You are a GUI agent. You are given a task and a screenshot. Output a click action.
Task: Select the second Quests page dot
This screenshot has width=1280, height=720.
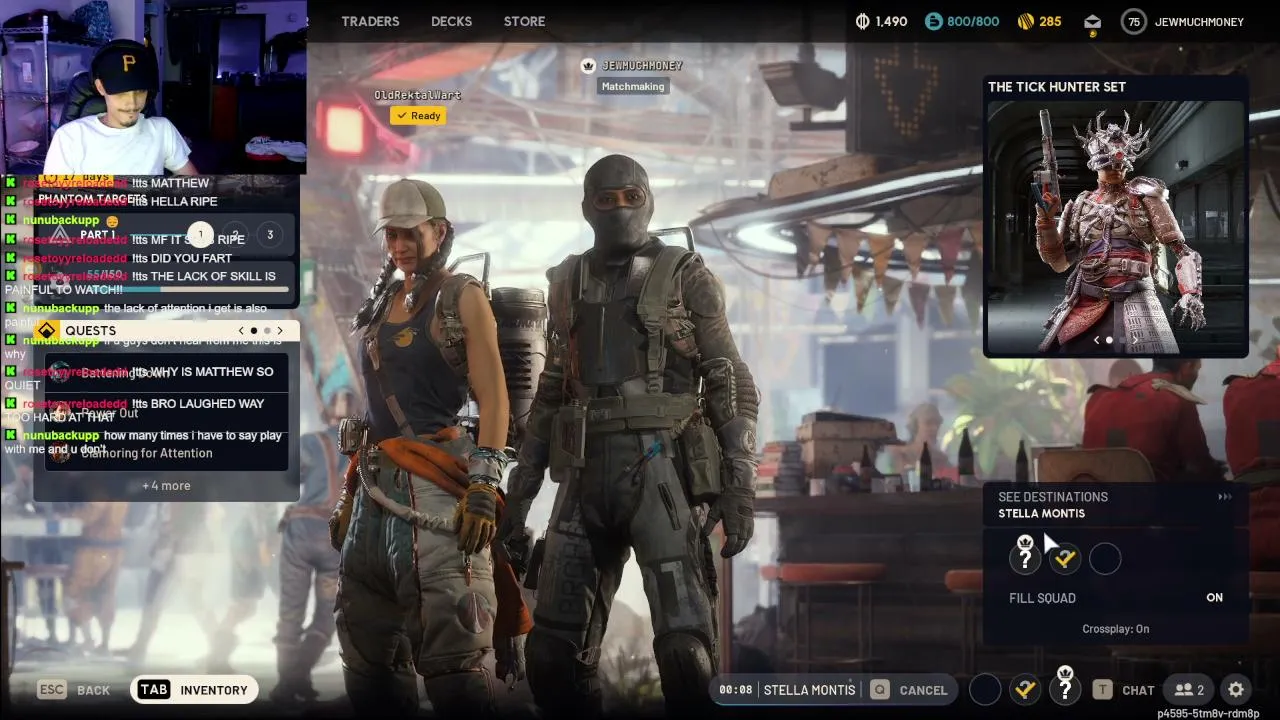tap(267, 330)
